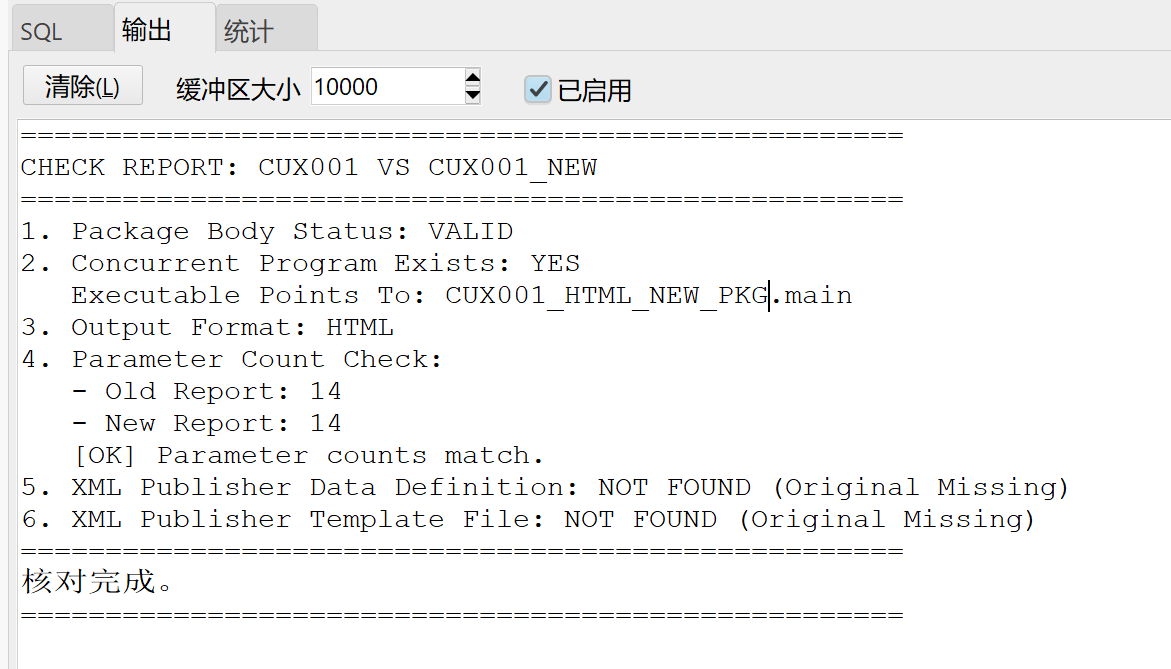Click the 清除(L) button to clear output

click(x=82, y=85)
